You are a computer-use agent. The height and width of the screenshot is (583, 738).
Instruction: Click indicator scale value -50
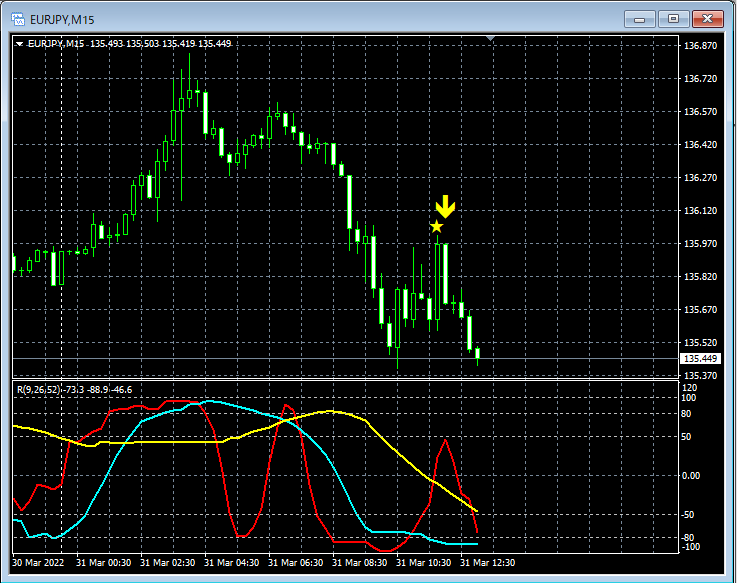(688, 515)
